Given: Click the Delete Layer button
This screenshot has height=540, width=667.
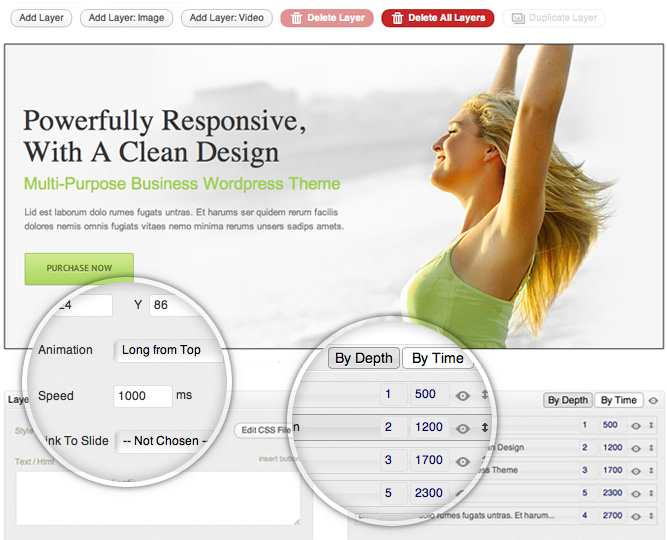Looking at the screenshot, I should 327,18.
